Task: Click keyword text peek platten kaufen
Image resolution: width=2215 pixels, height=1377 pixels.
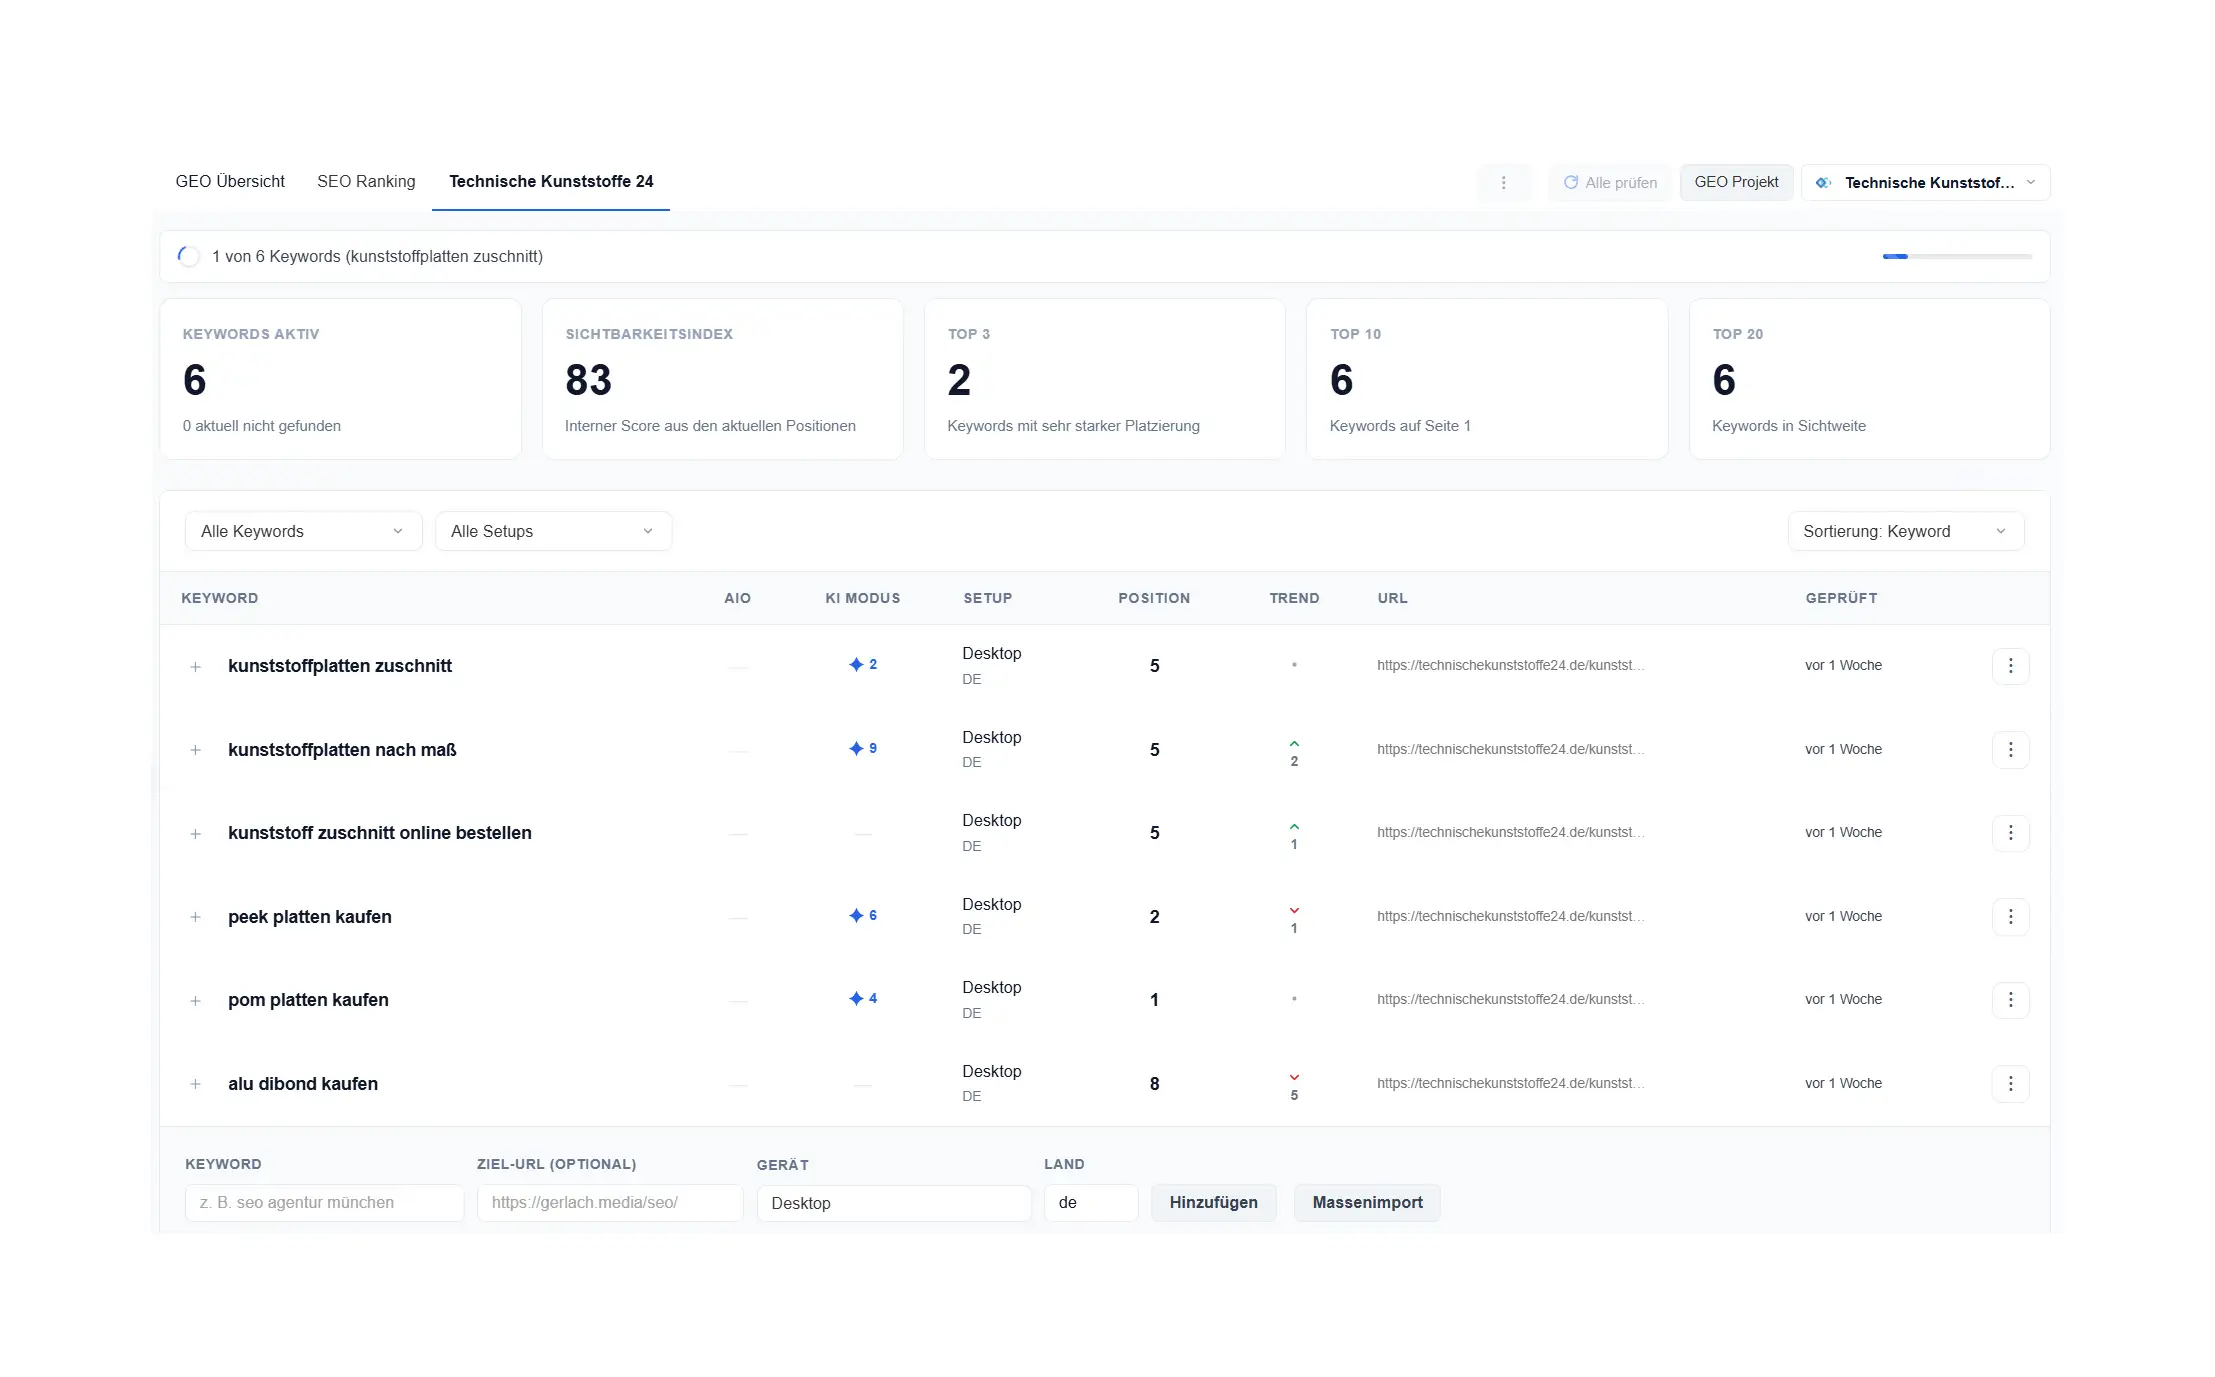Action: [x=309, y=917]
